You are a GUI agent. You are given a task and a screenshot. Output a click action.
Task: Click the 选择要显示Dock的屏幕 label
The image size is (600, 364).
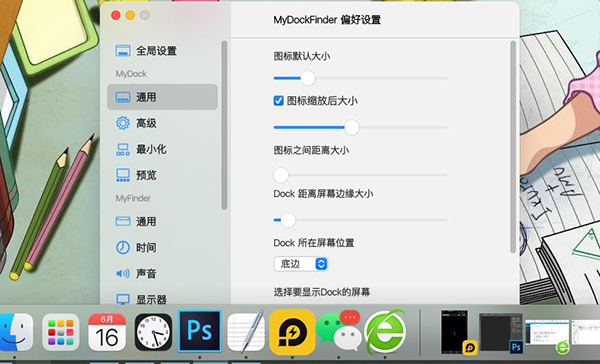point(322,292)
